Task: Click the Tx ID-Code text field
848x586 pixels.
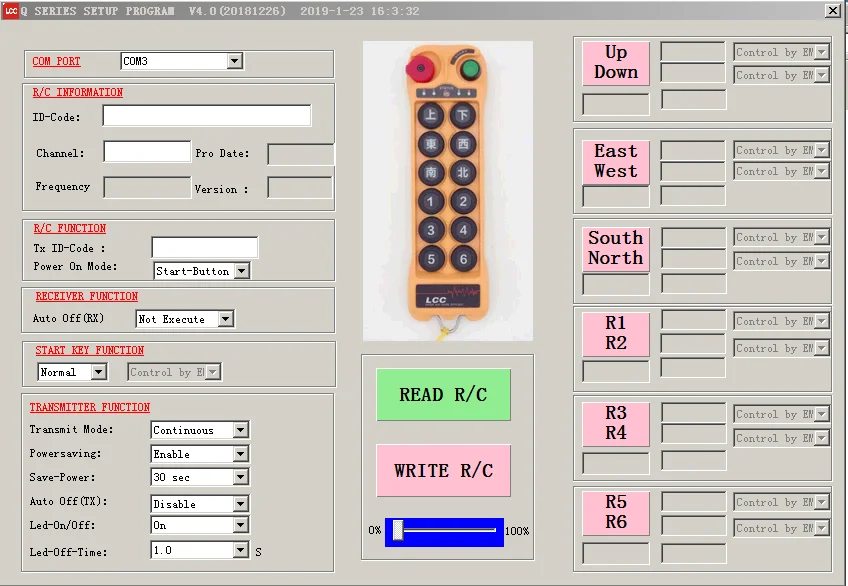Action: click(205, 247)
